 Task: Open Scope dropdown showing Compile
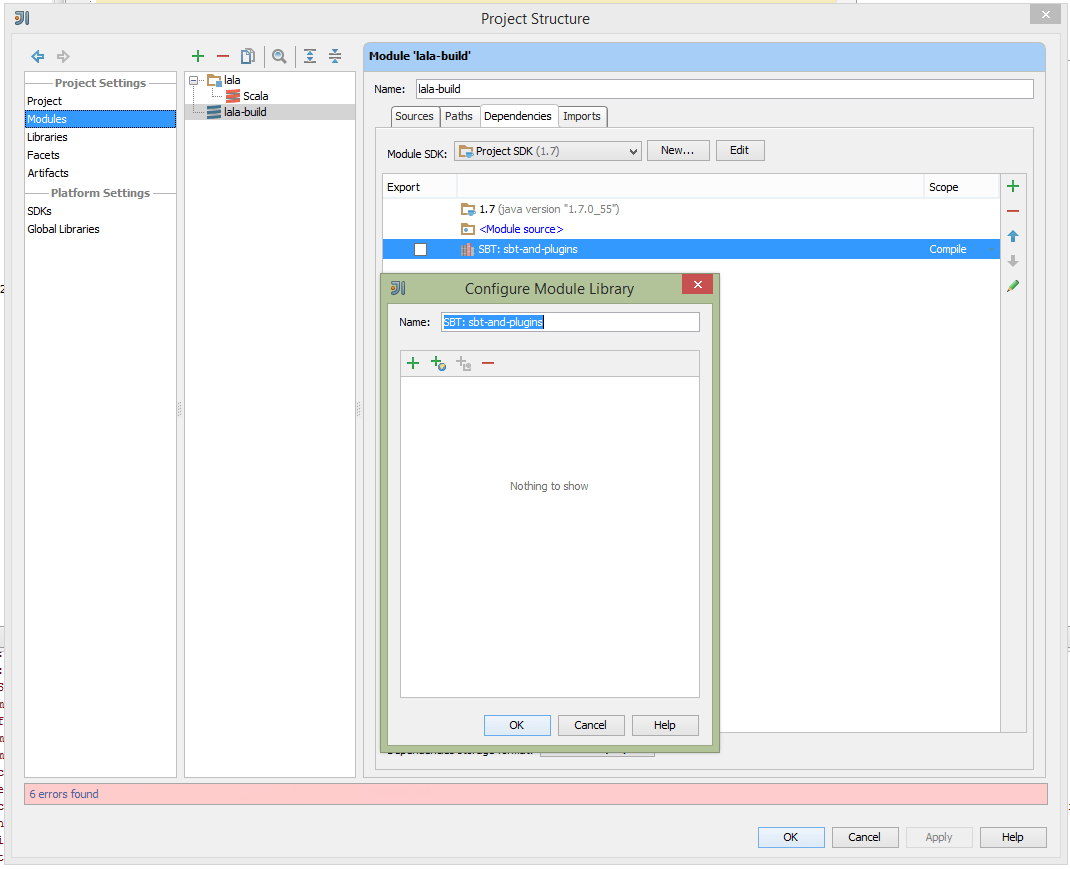tap(959, 249)
